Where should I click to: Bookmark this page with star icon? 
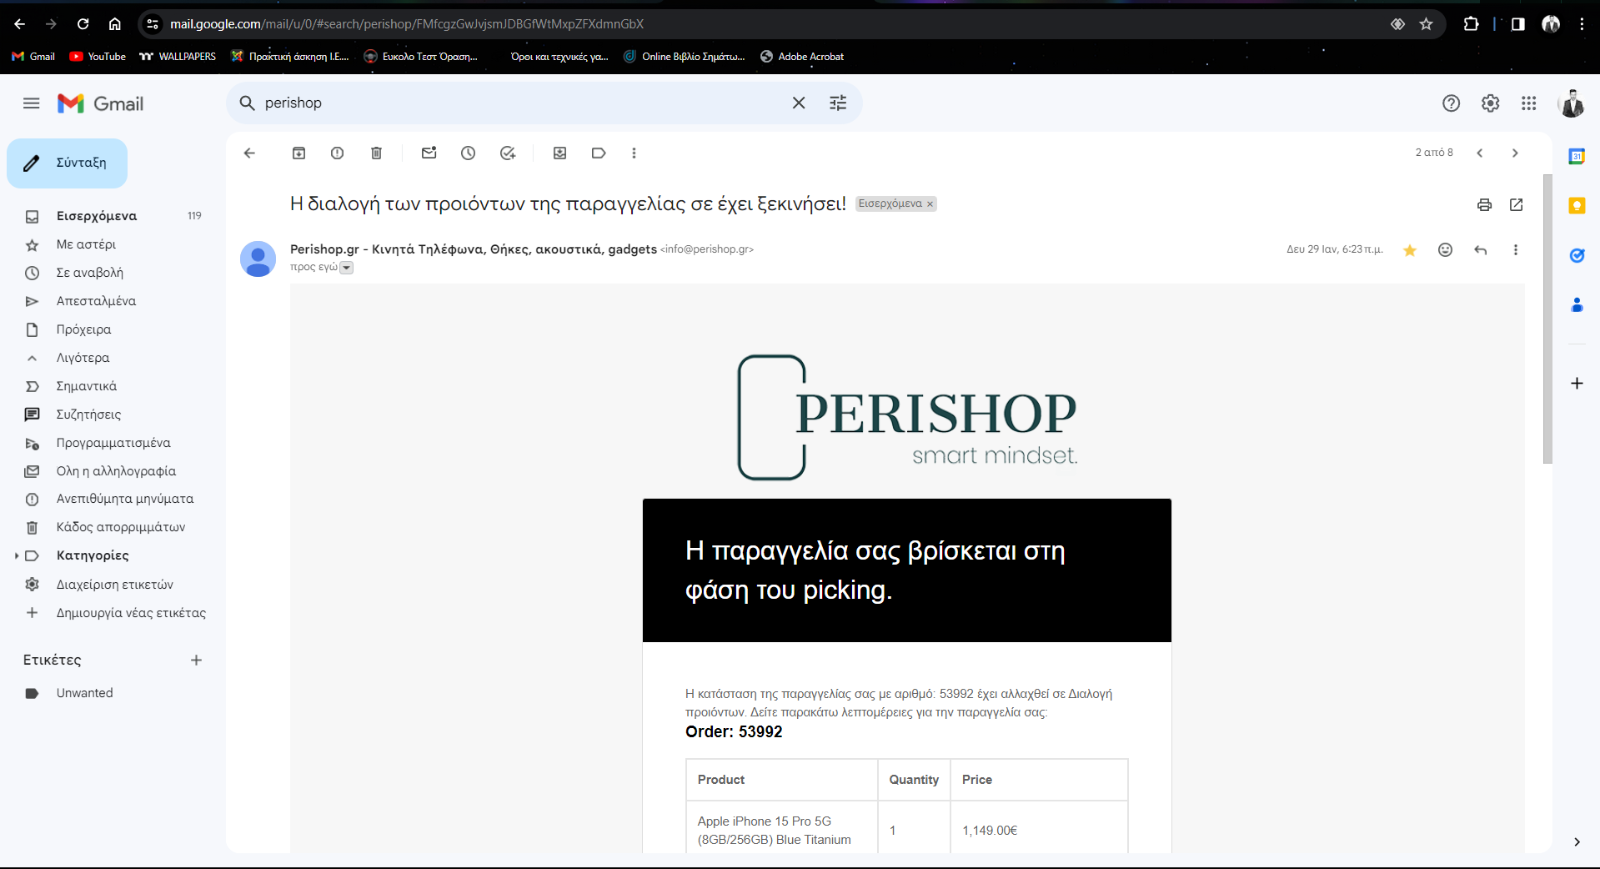point(1426,24)
